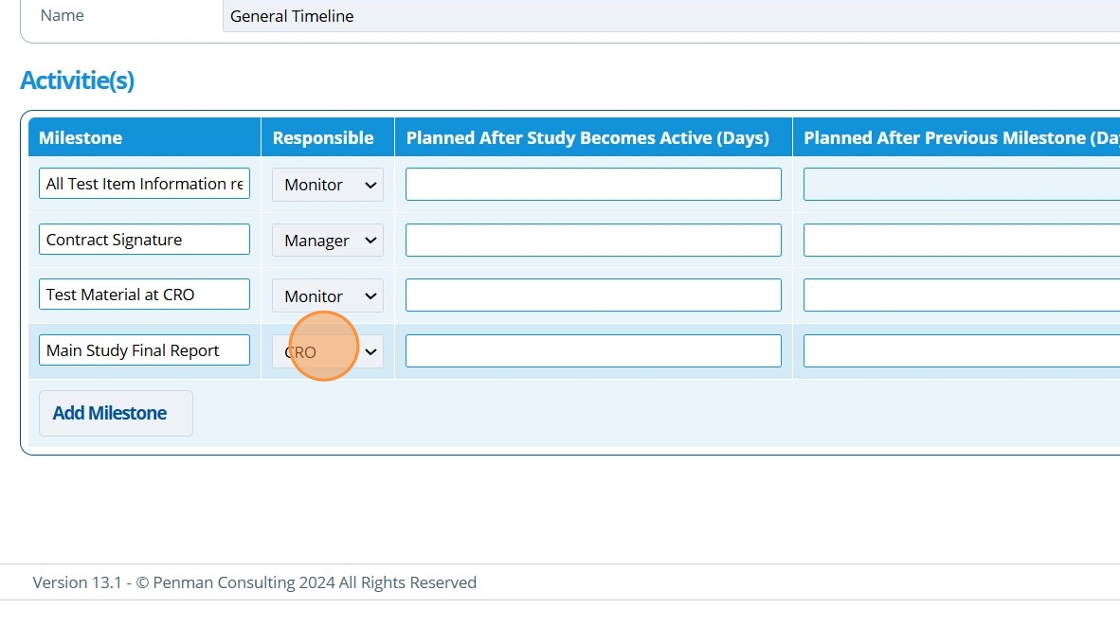Select the Contract Signature milestone field
Viewport: 1120px width, 626px height.
pyautogui.click(x=144, y=240)
